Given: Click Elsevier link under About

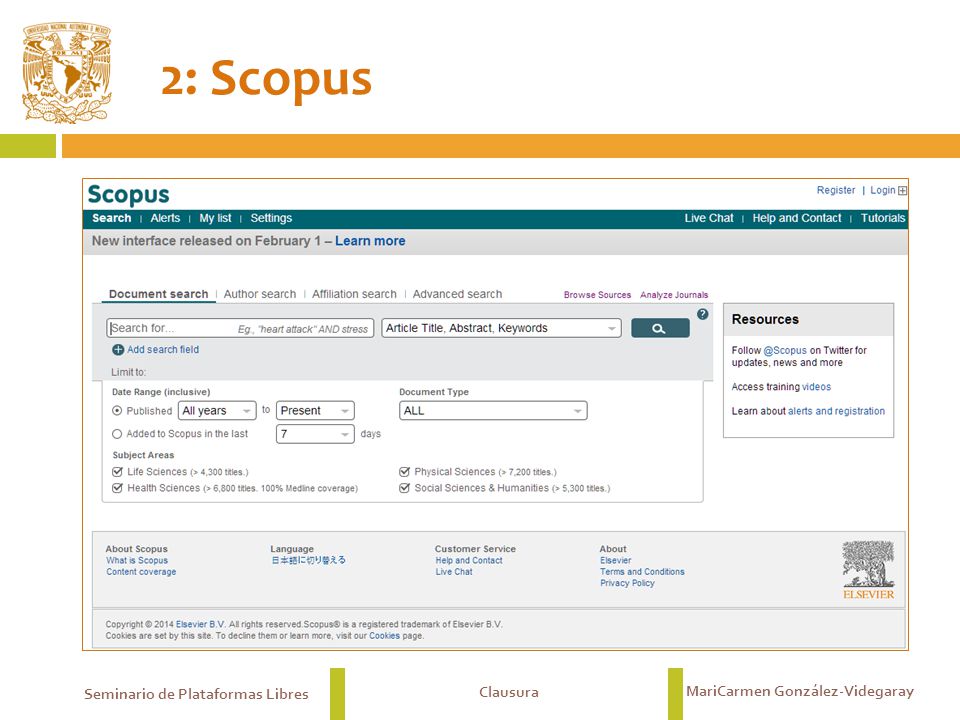Looking at the screenshot, I should pos(615,560).
